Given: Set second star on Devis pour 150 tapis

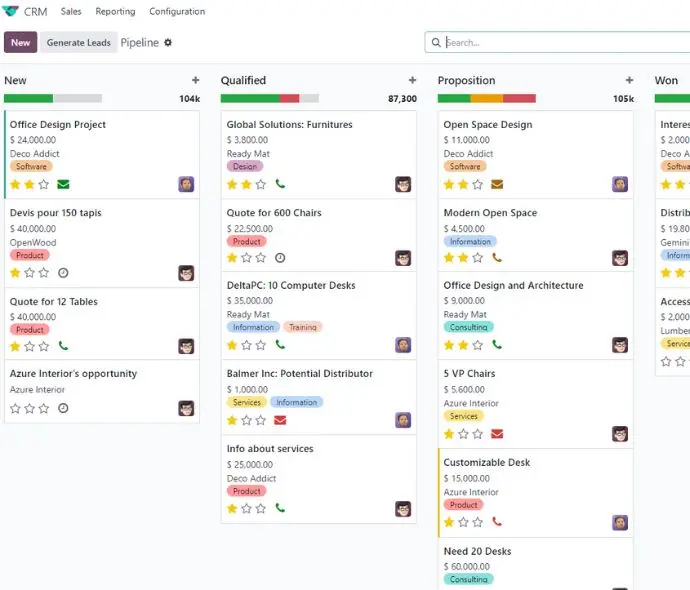Looking at the screenshot, I should pos(29,273).
